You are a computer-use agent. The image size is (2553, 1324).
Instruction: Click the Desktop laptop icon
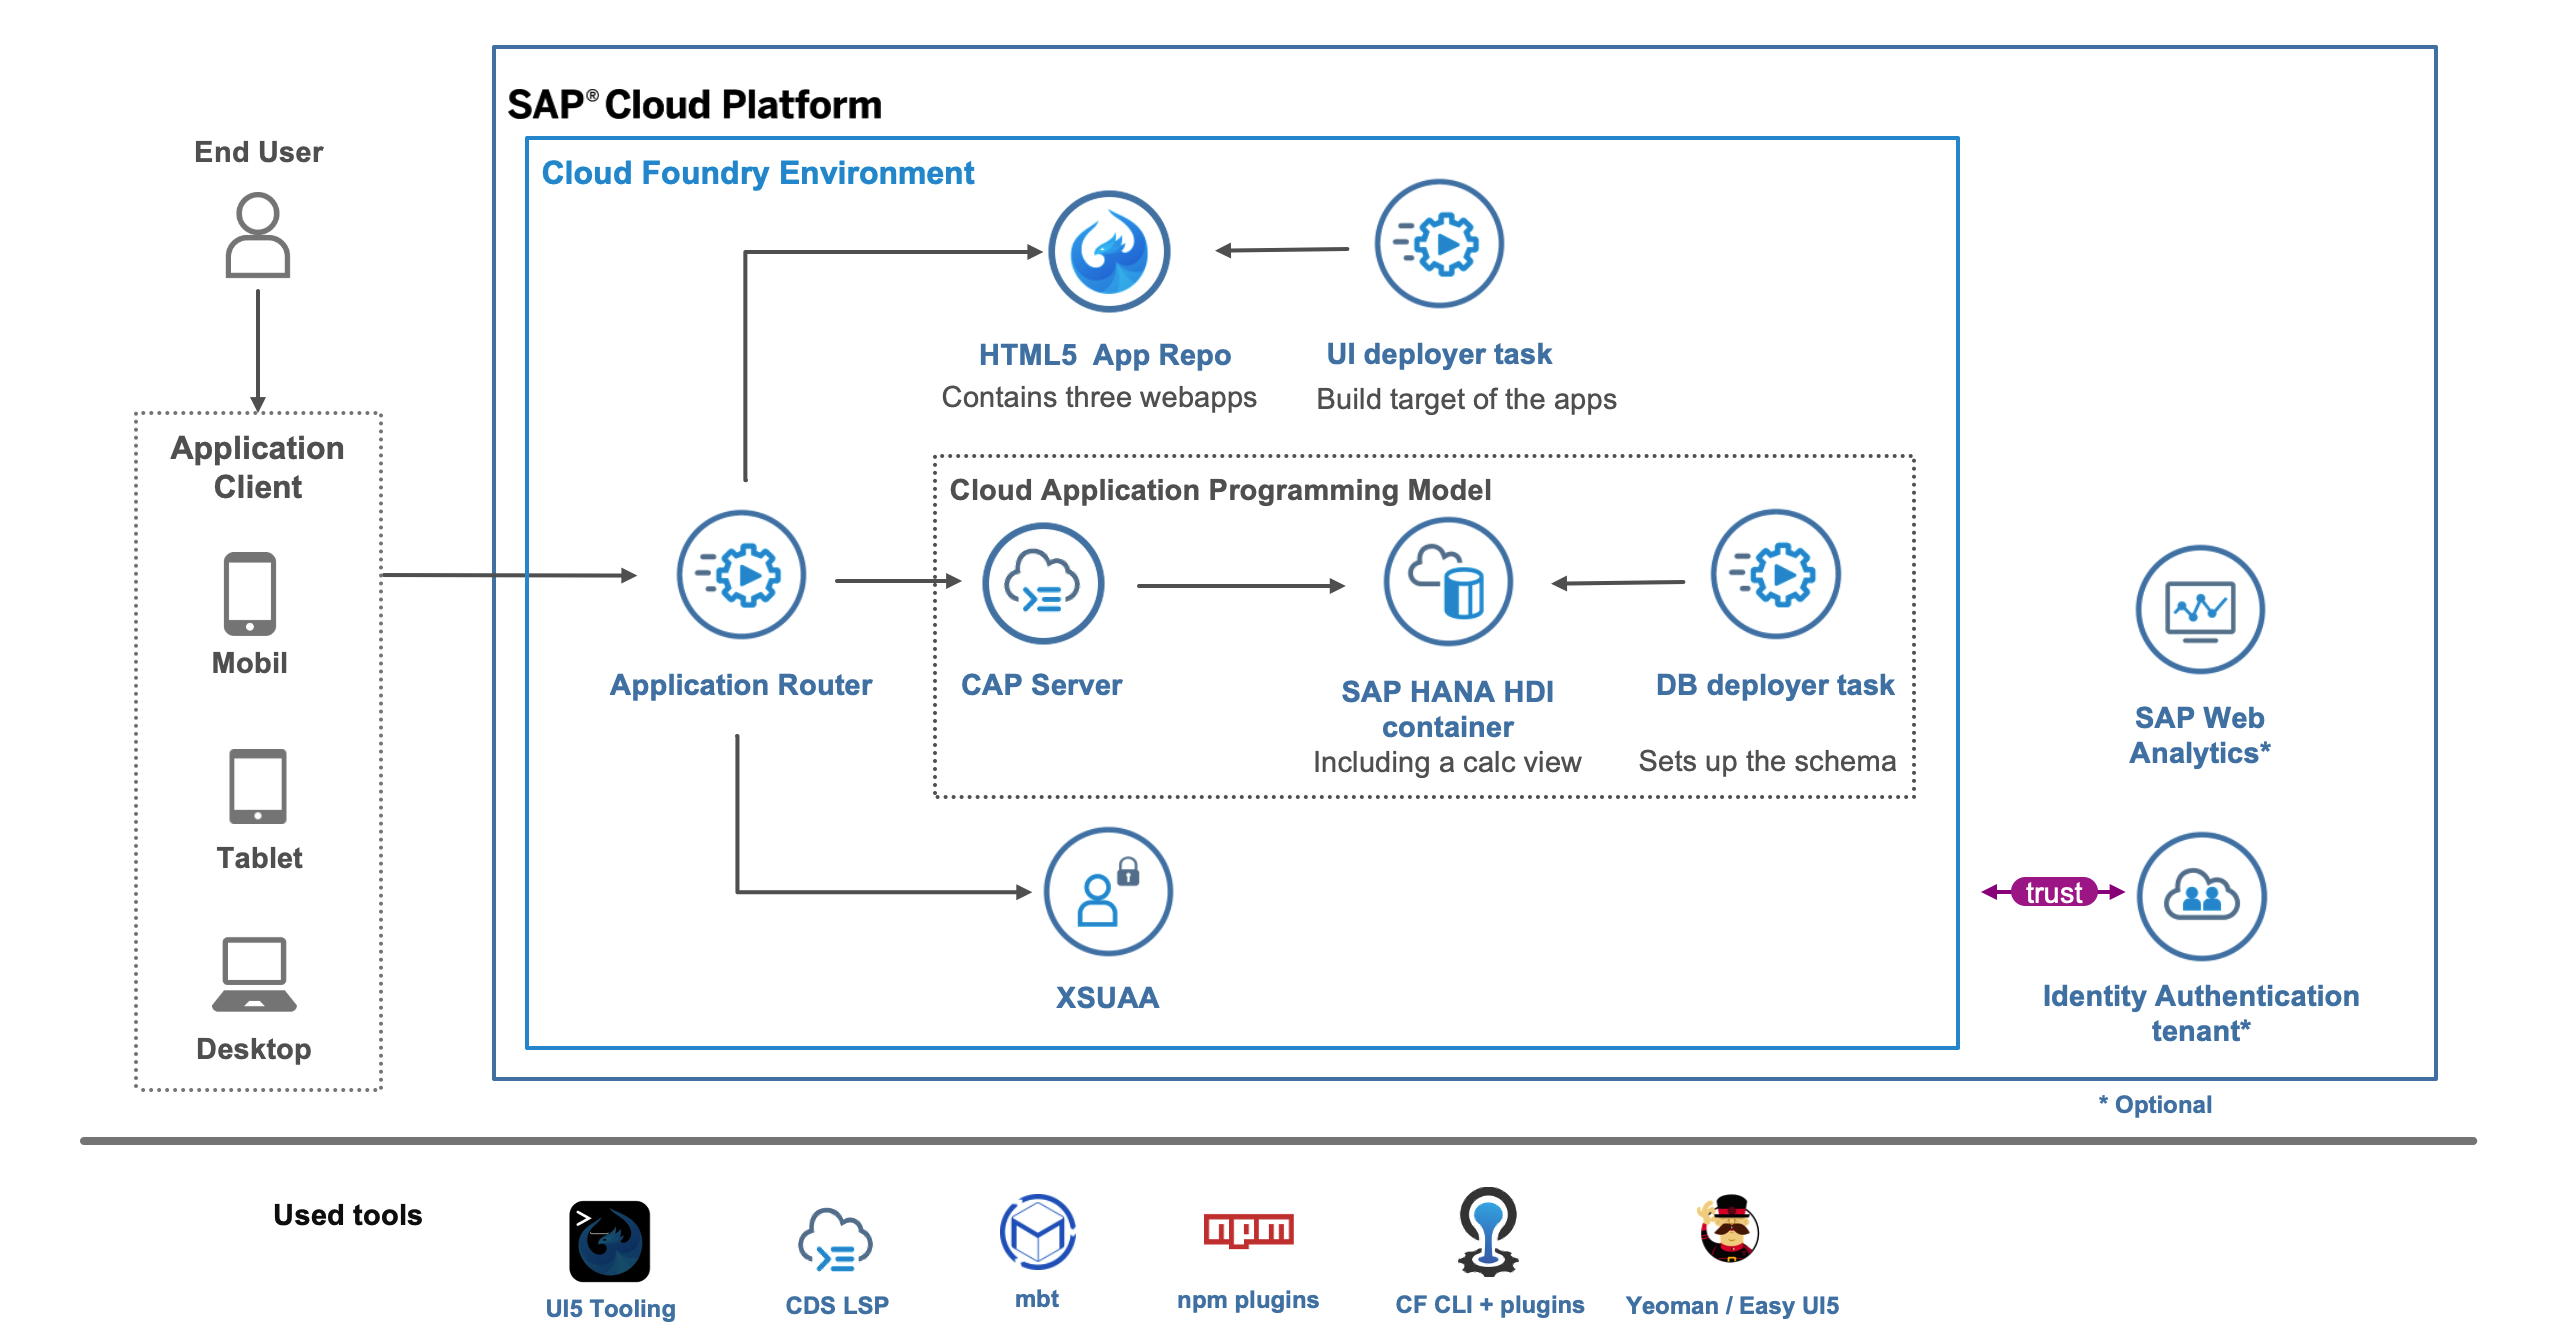coord(254,974)
